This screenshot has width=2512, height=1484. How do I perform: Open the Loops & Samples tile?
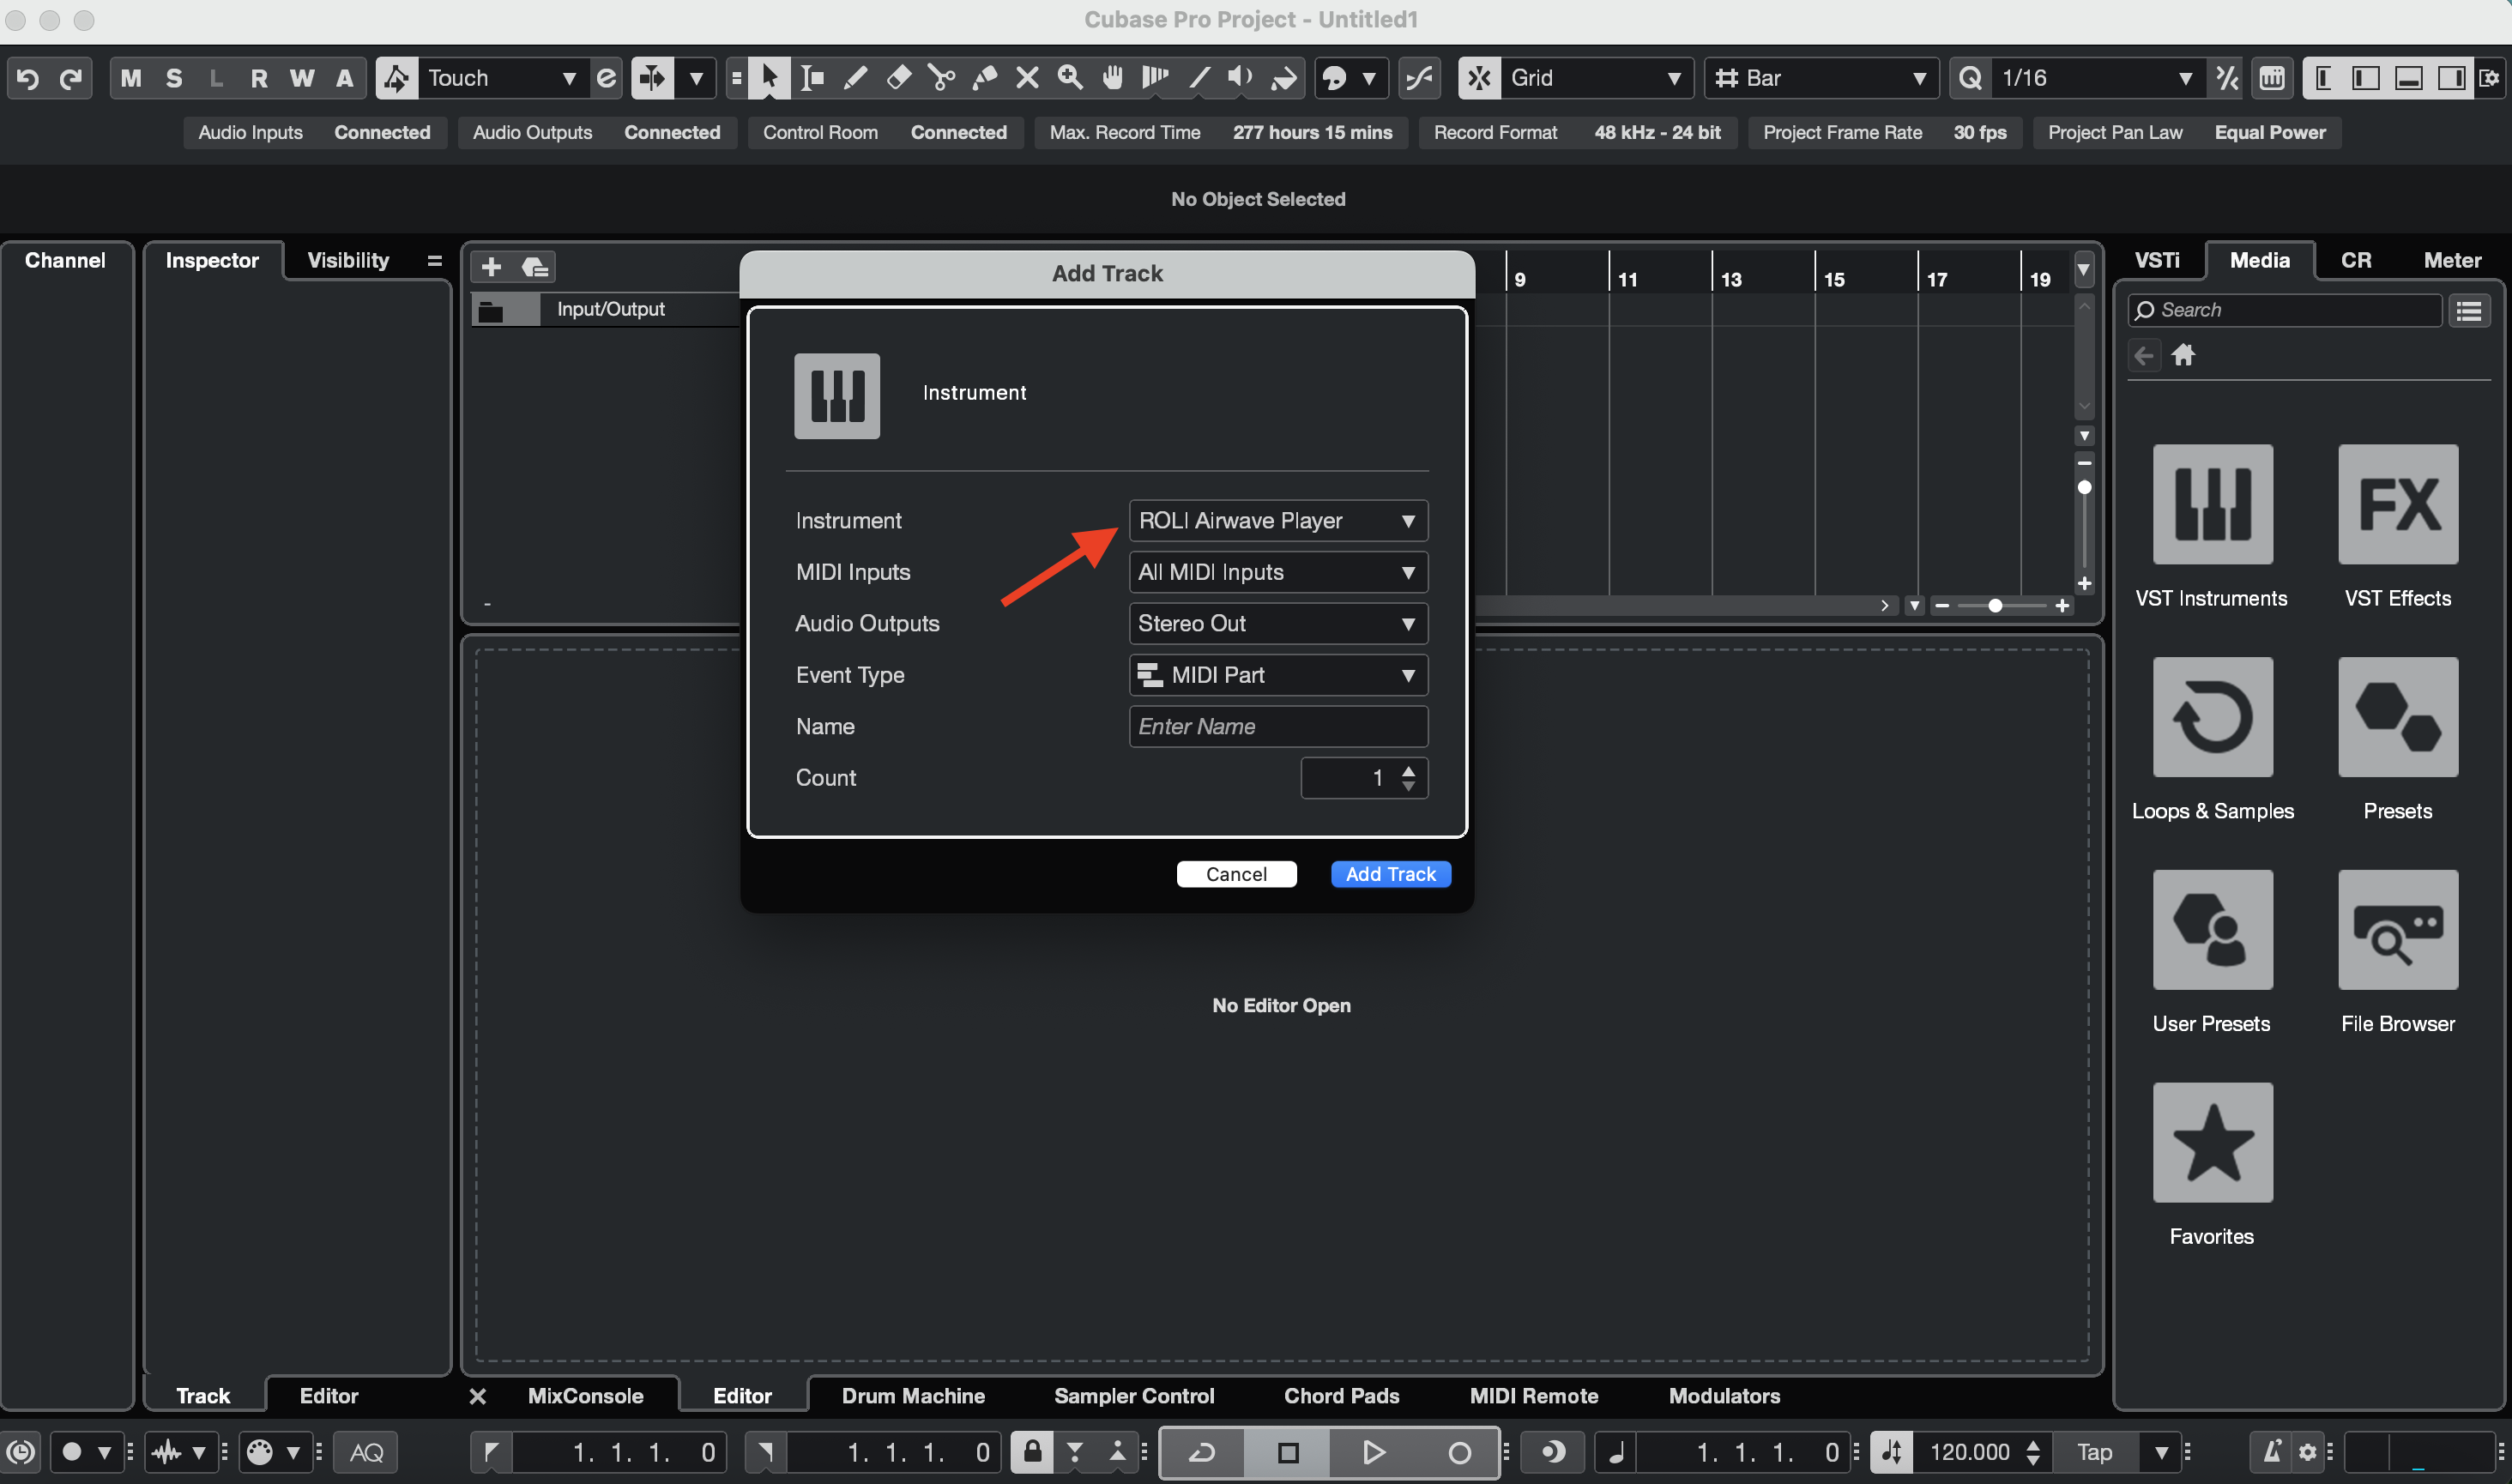(x=2211, y=717)
